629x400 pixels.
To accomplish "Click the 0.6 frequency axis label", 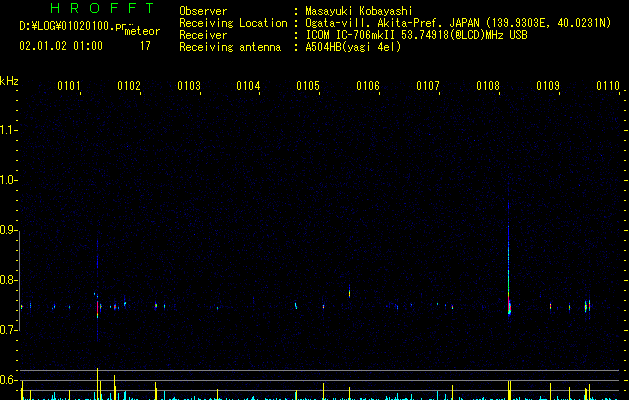I will pos(8,380).
